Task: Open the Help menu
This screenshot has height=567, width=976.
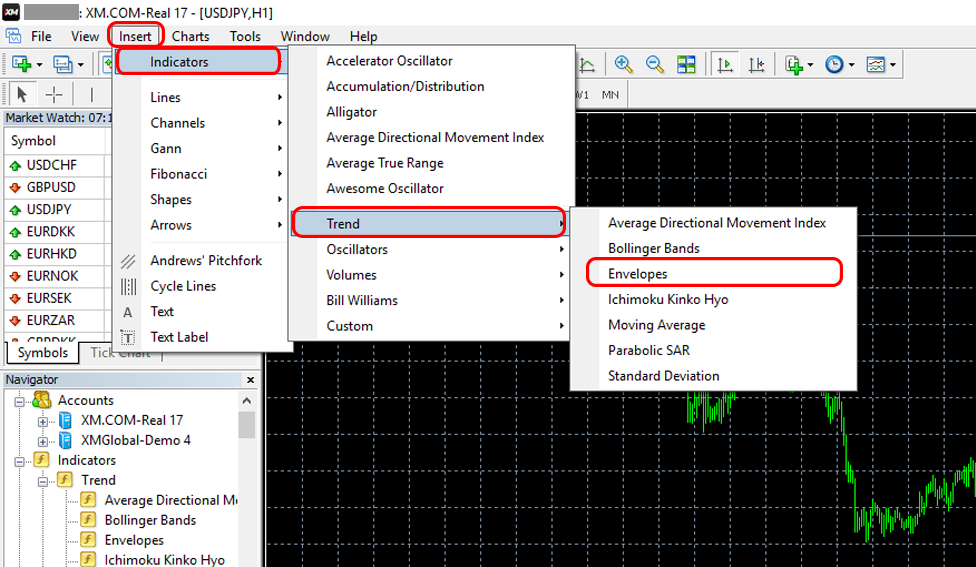Action: tap(364, 36)
